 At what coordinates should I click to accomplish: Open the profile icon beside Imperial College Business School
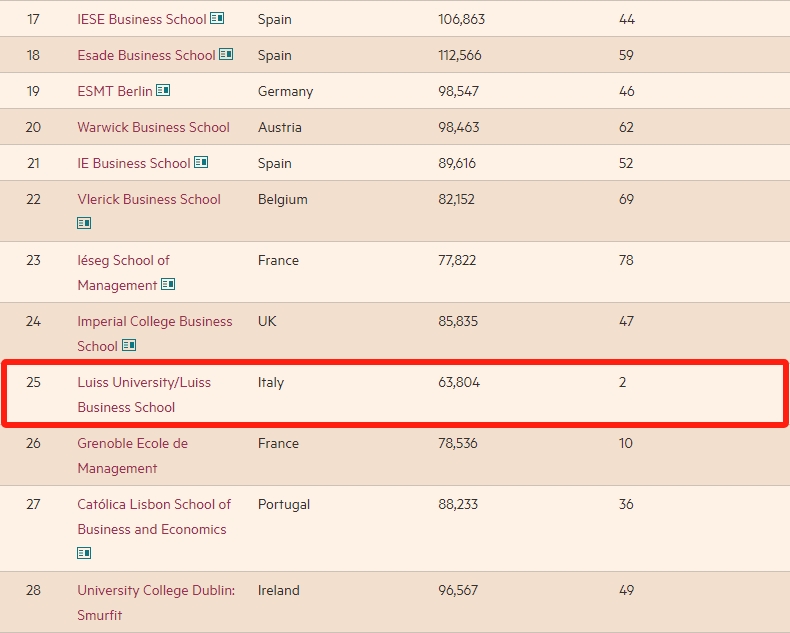point(129,345)
